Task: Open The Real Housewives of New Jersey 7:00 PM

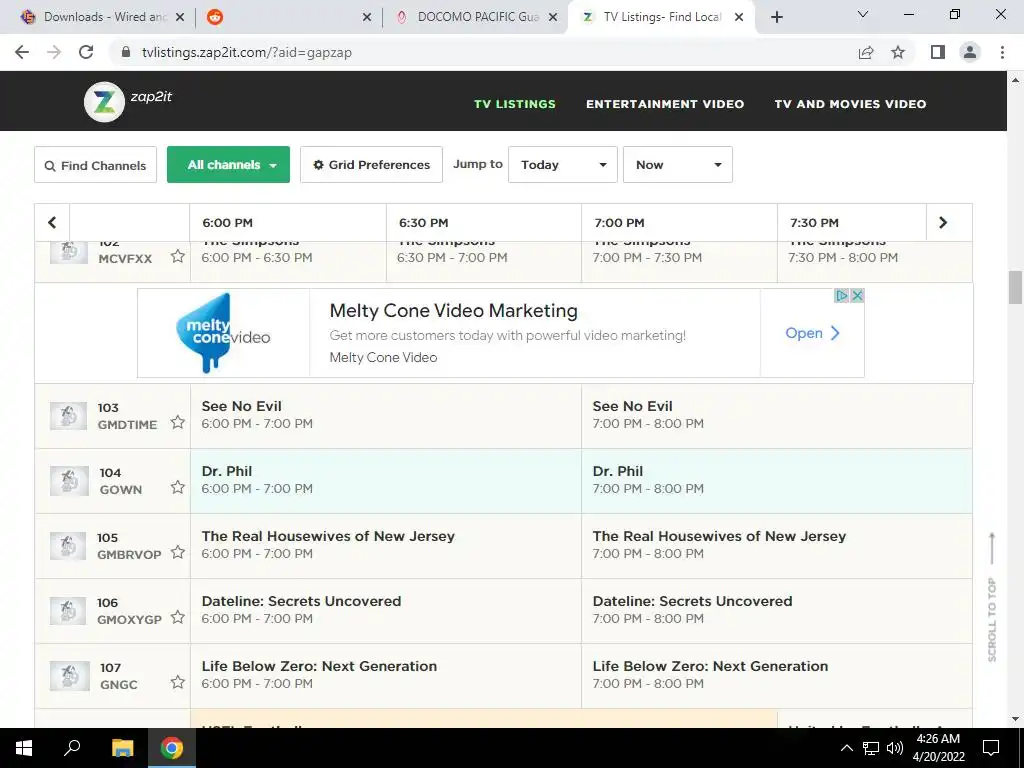Action: point(776,546)
